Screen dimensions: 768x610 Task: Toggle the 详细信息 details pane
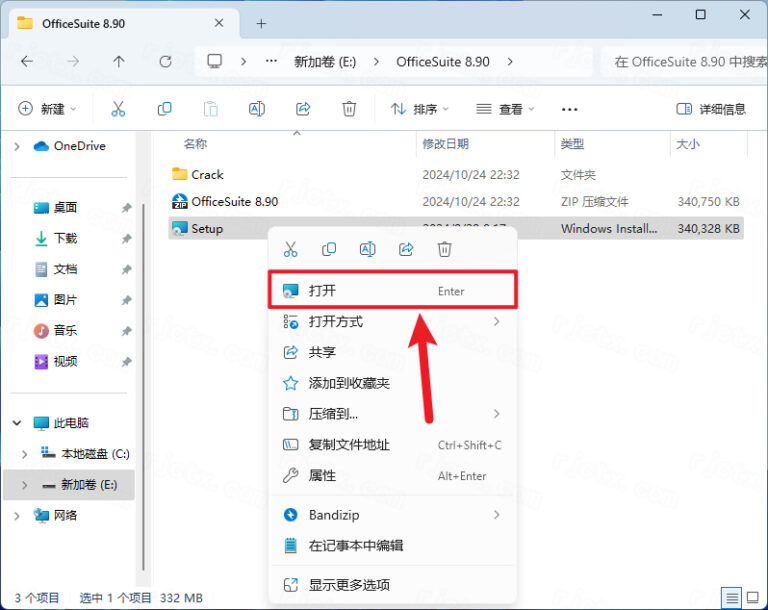click(711, 109)
